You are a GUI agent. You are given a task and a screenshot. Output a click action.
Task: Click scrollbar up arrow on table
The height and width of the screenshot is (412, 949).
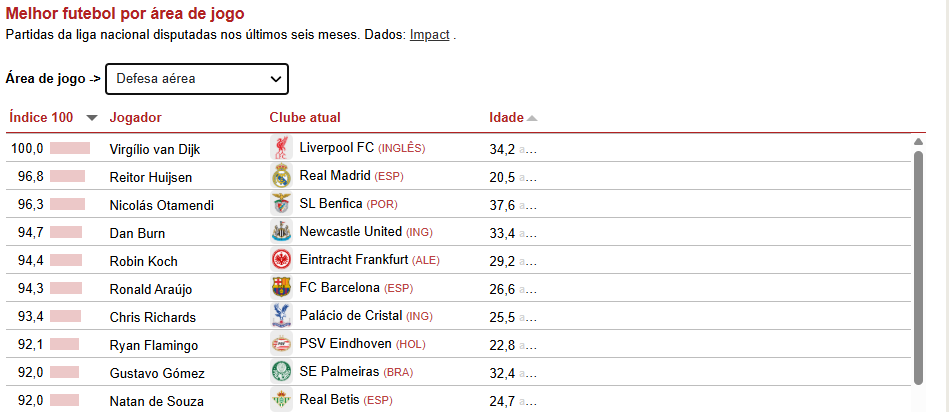tap(918, 142)
